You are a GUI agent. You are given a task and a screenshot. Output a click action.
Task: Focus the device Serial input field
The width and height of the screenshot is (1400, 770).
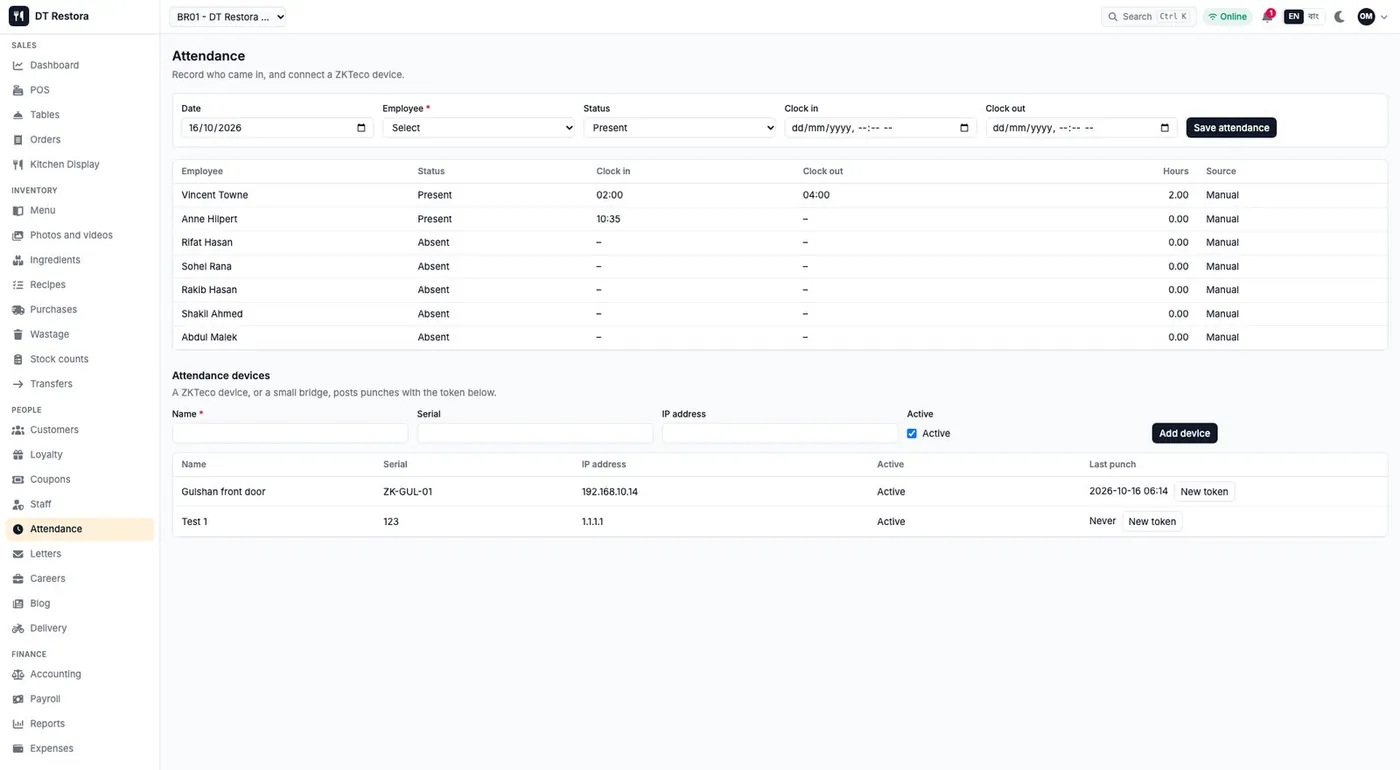click(x=535, y=433)
